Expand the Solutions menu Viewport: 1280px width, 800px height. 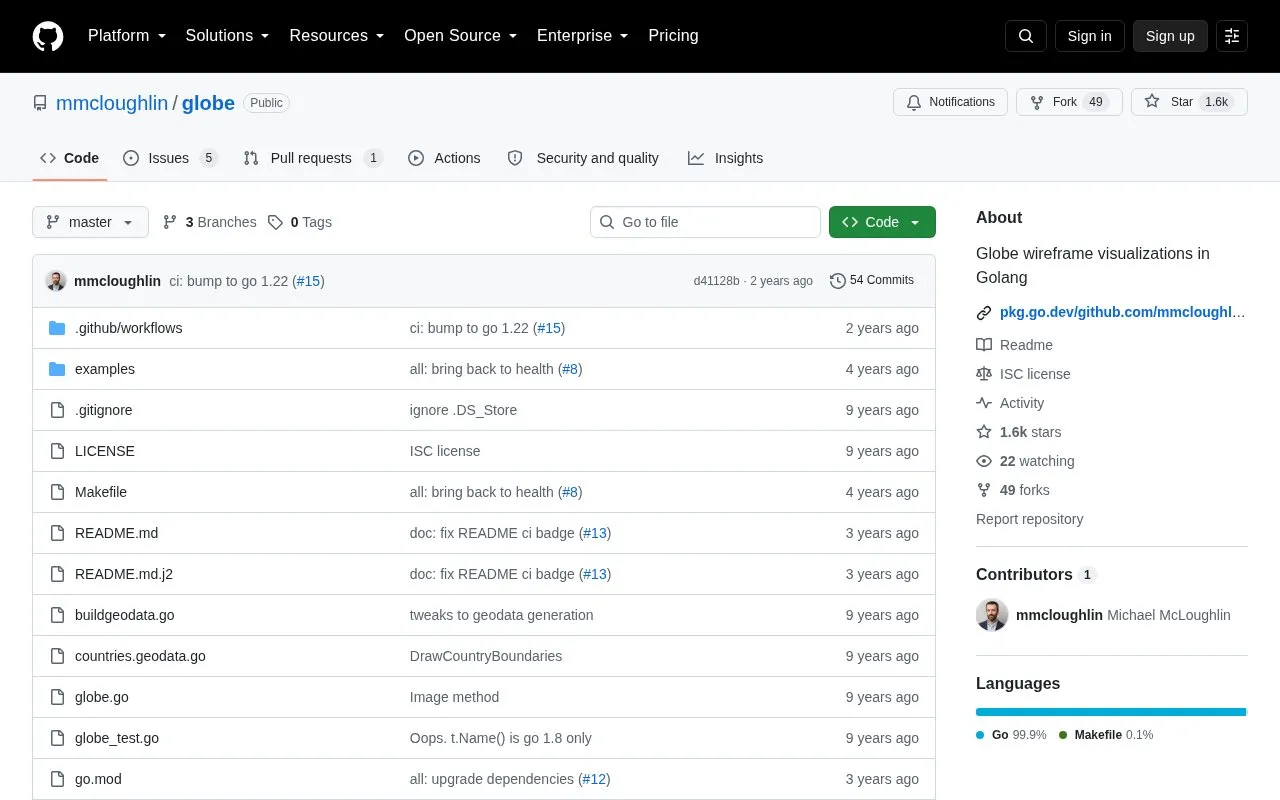click(227, 36)
